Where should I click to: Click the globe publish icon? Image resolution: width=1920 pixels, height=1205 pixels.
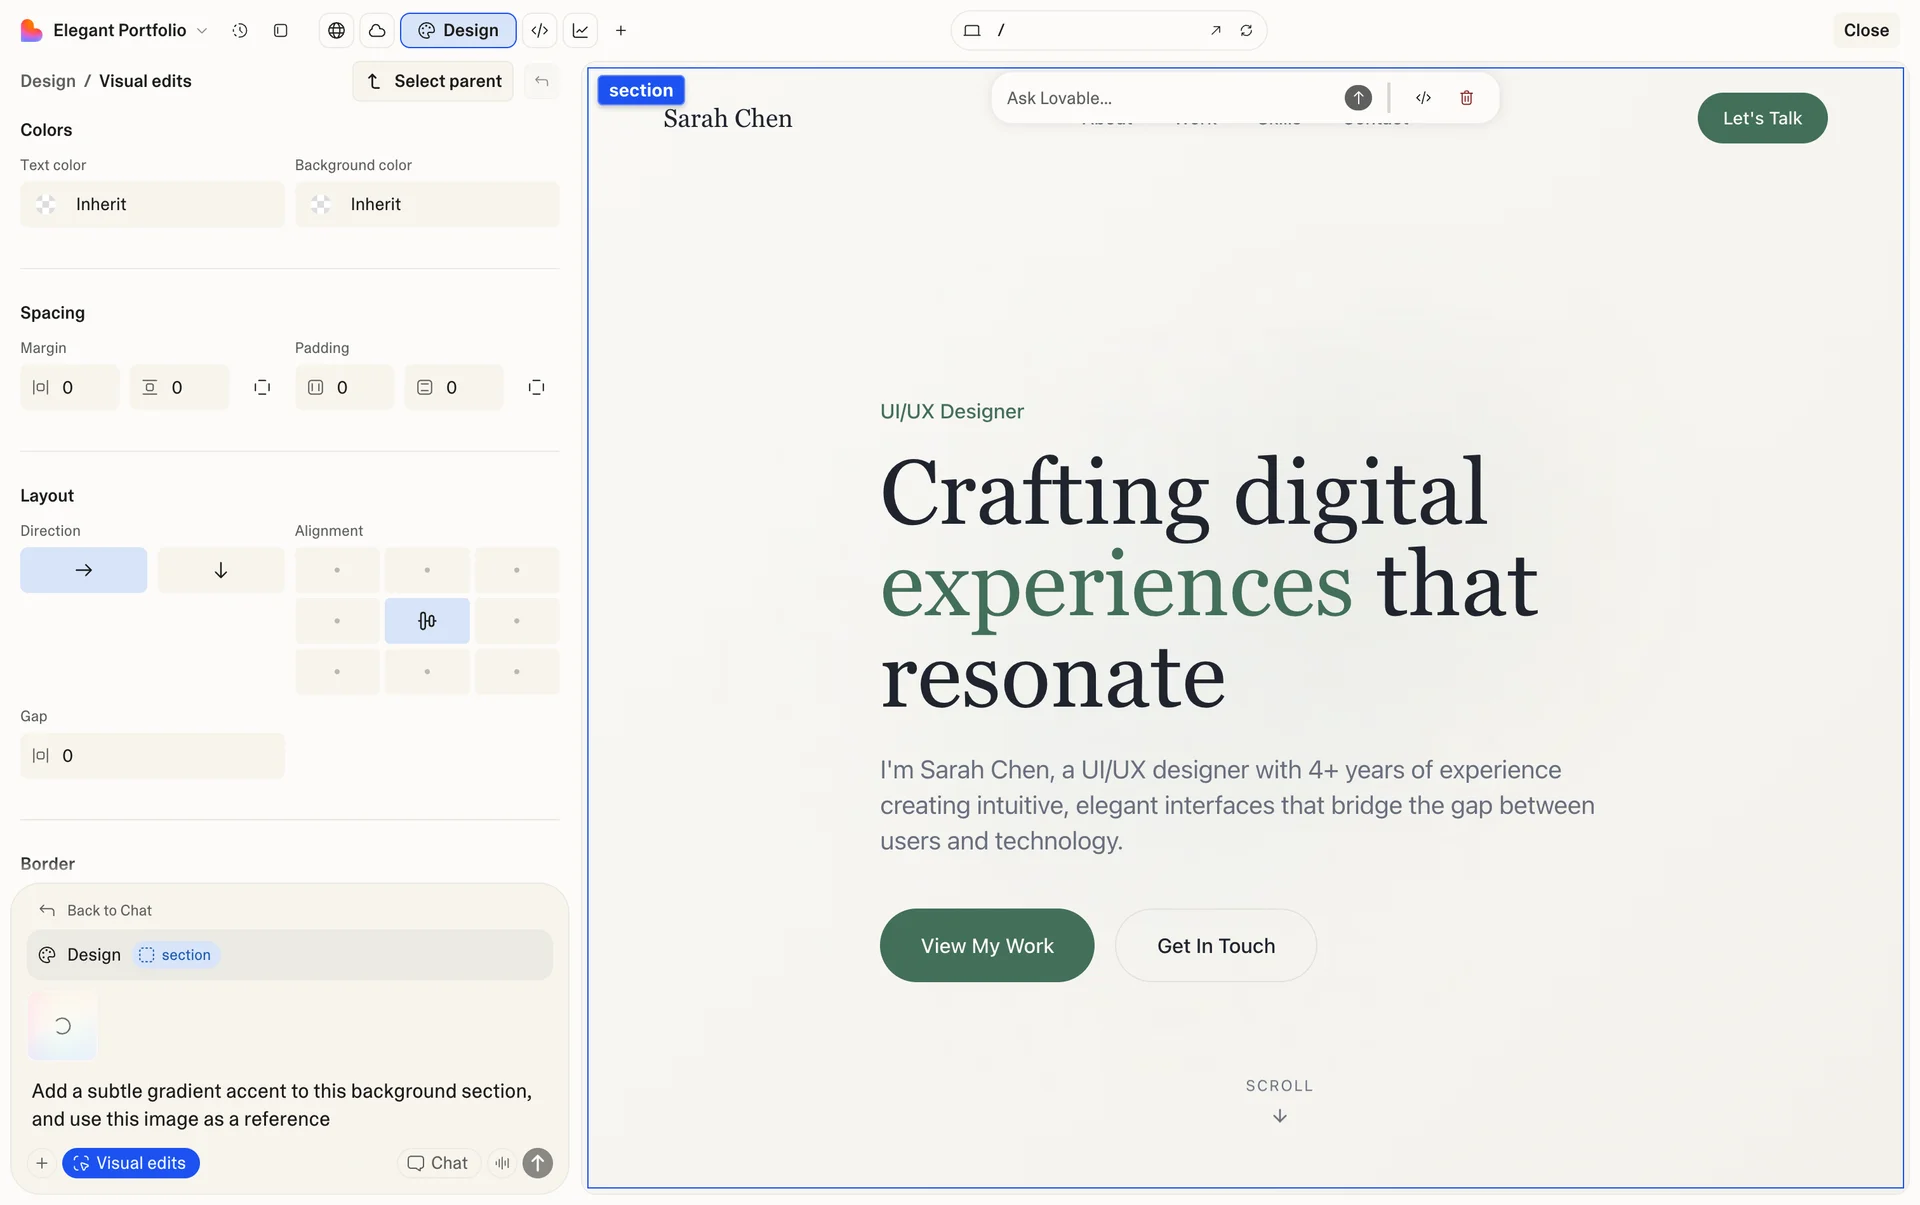pyautogui.click(x=337, y=30)
